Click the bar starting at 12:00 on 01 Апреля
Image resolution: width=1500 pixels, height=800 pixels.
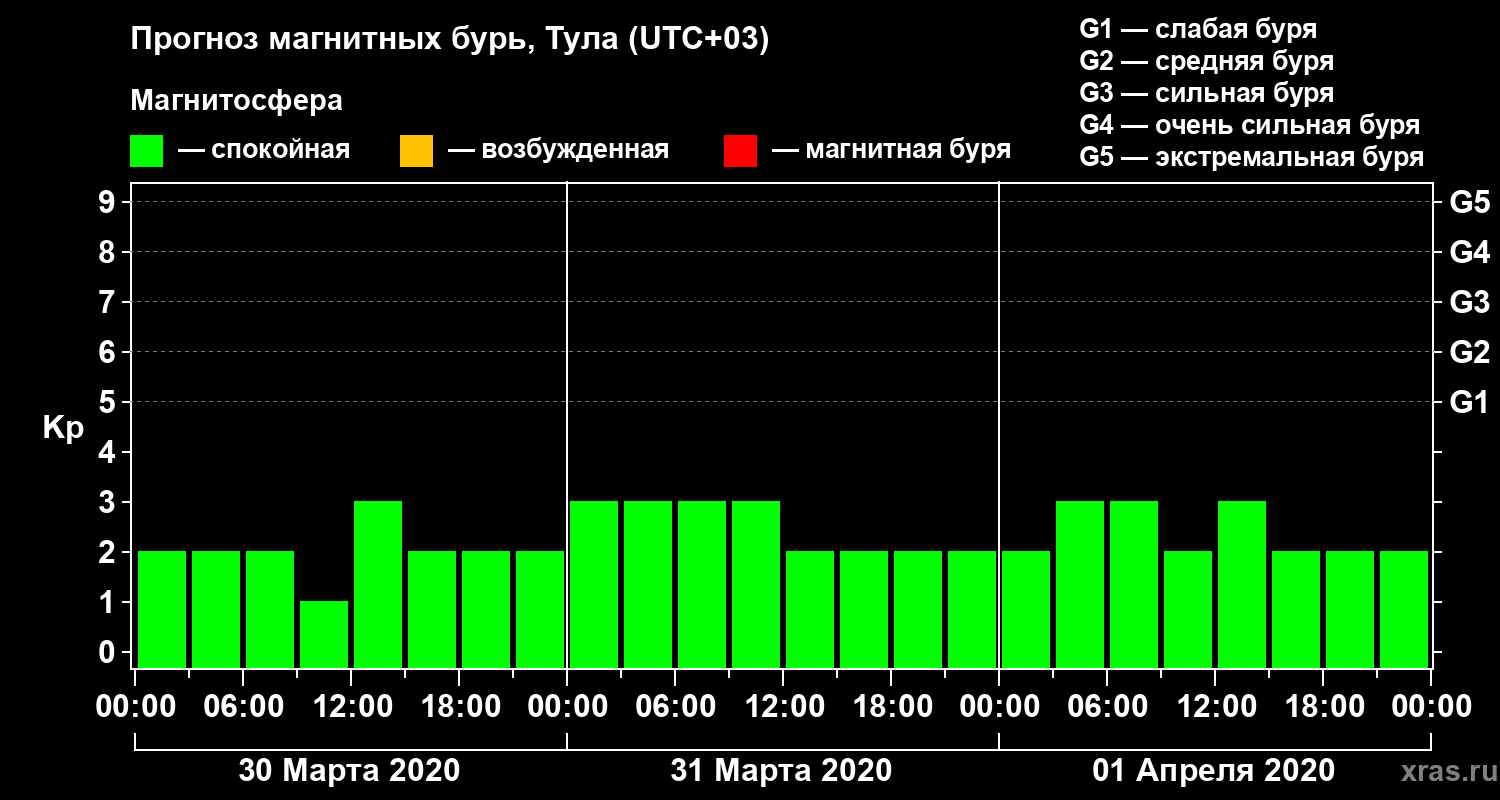coord(1242,584)
